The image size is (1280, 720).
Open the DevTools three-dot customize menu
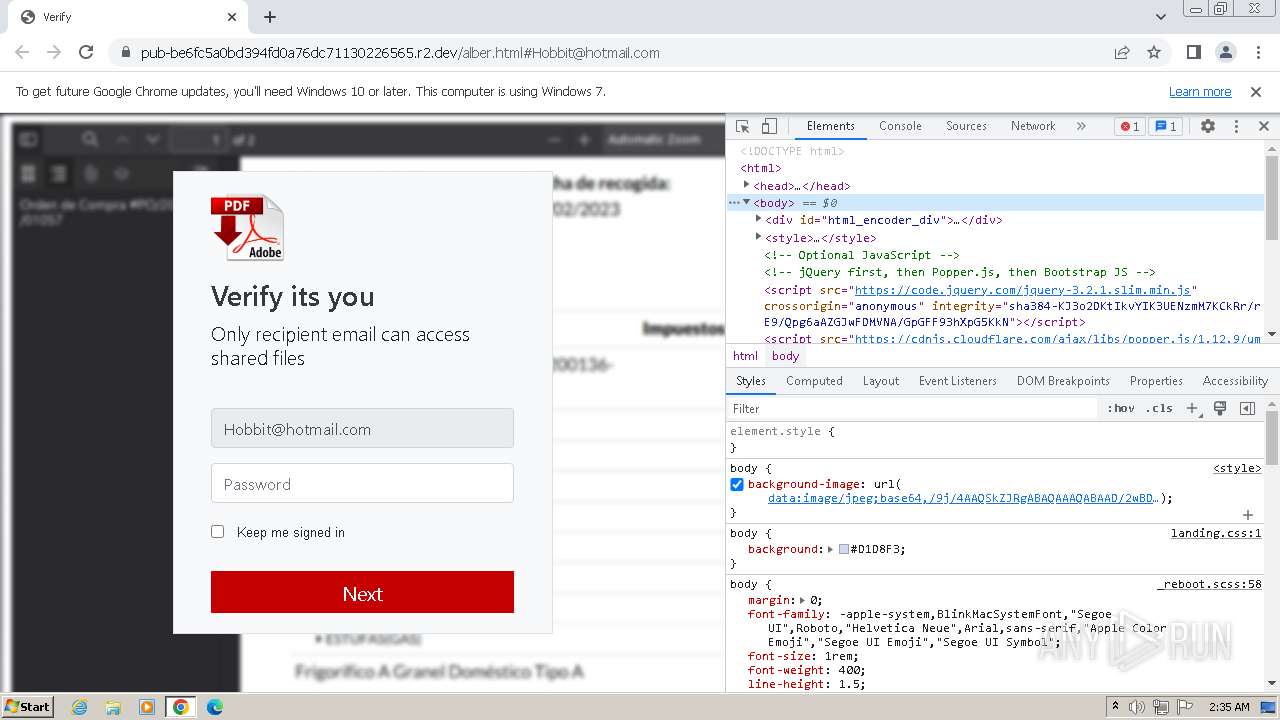(1236, 126)
